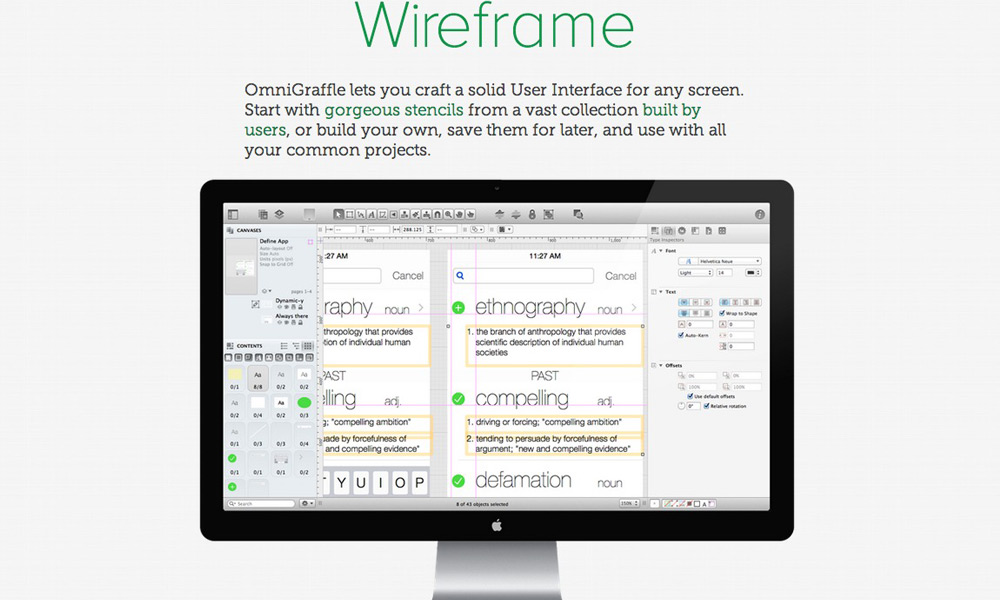Toggle the sidebar panel icon in toolbar
Viewport: 1000px width, 600px height.
pos(233,215)
